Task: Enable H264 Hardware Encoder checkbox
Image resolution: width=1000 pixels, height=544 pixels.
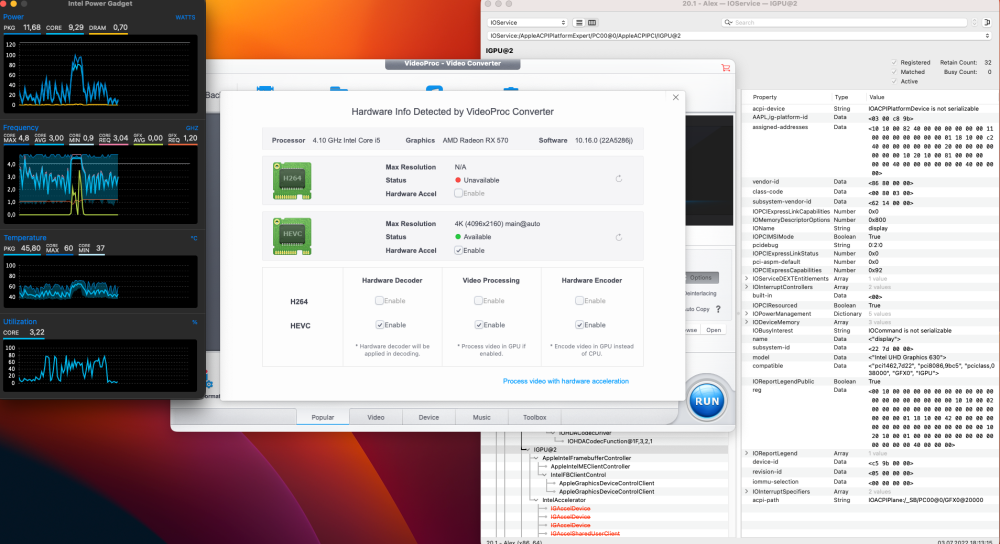Action: (580, 300)
